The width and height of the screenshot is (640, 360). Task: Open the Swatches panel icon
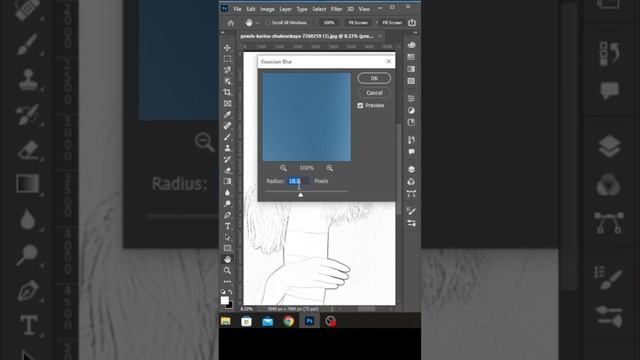tap(411, 57)
